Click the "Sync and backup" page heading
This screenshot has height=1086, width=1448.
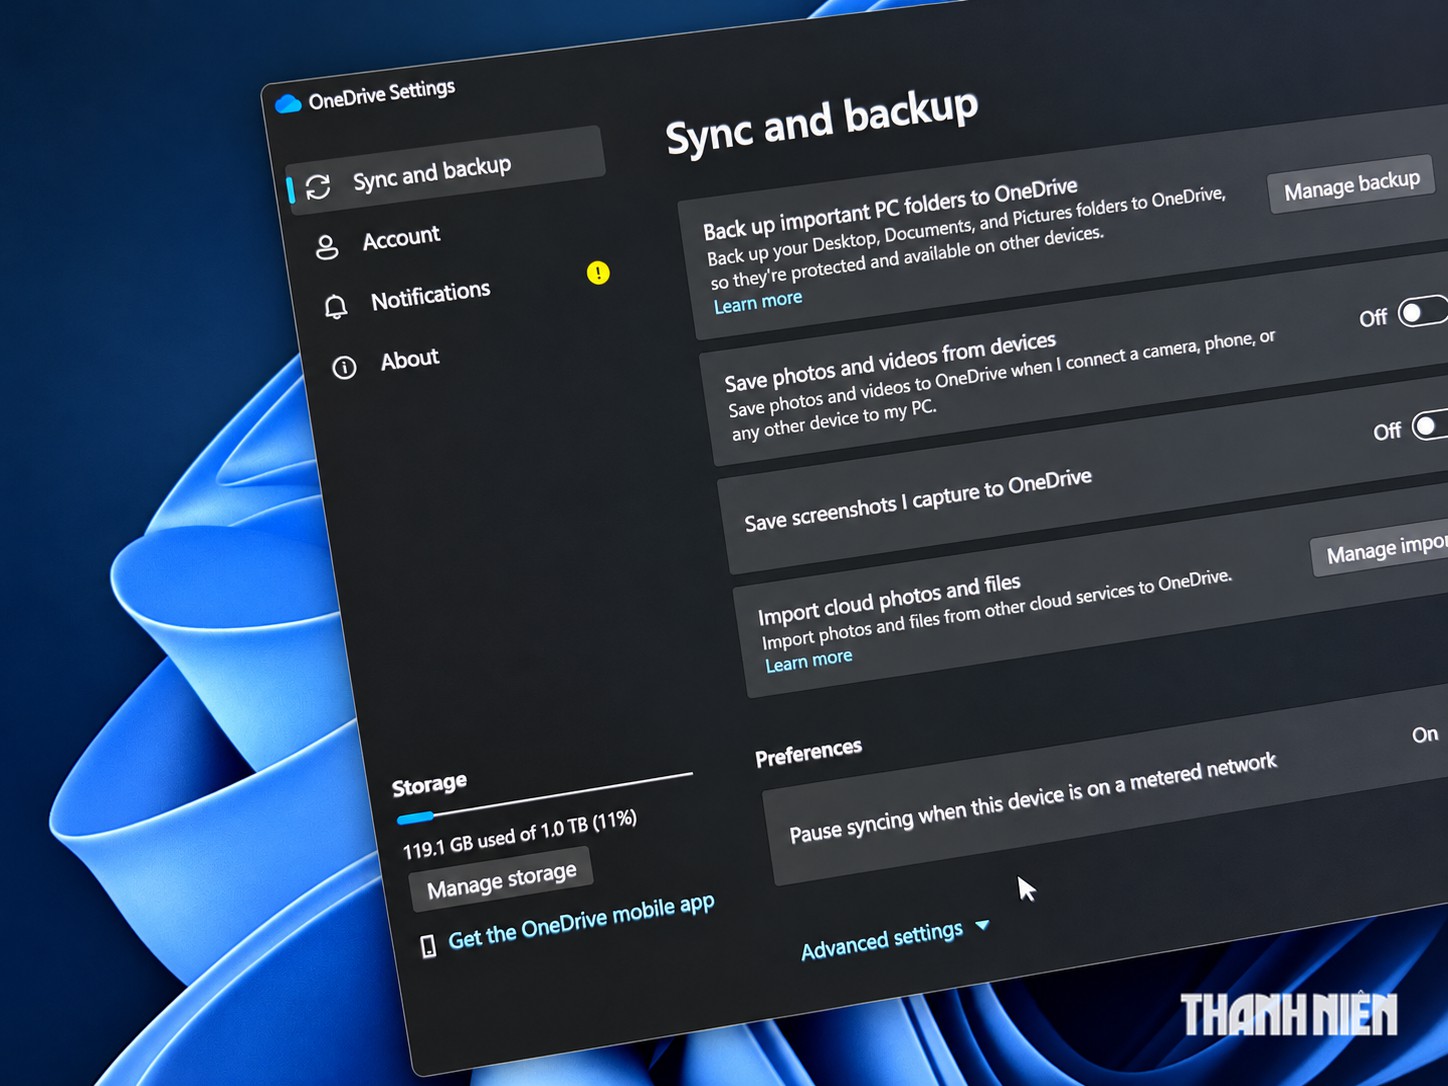pyautogui.click(x=822, y=122)
